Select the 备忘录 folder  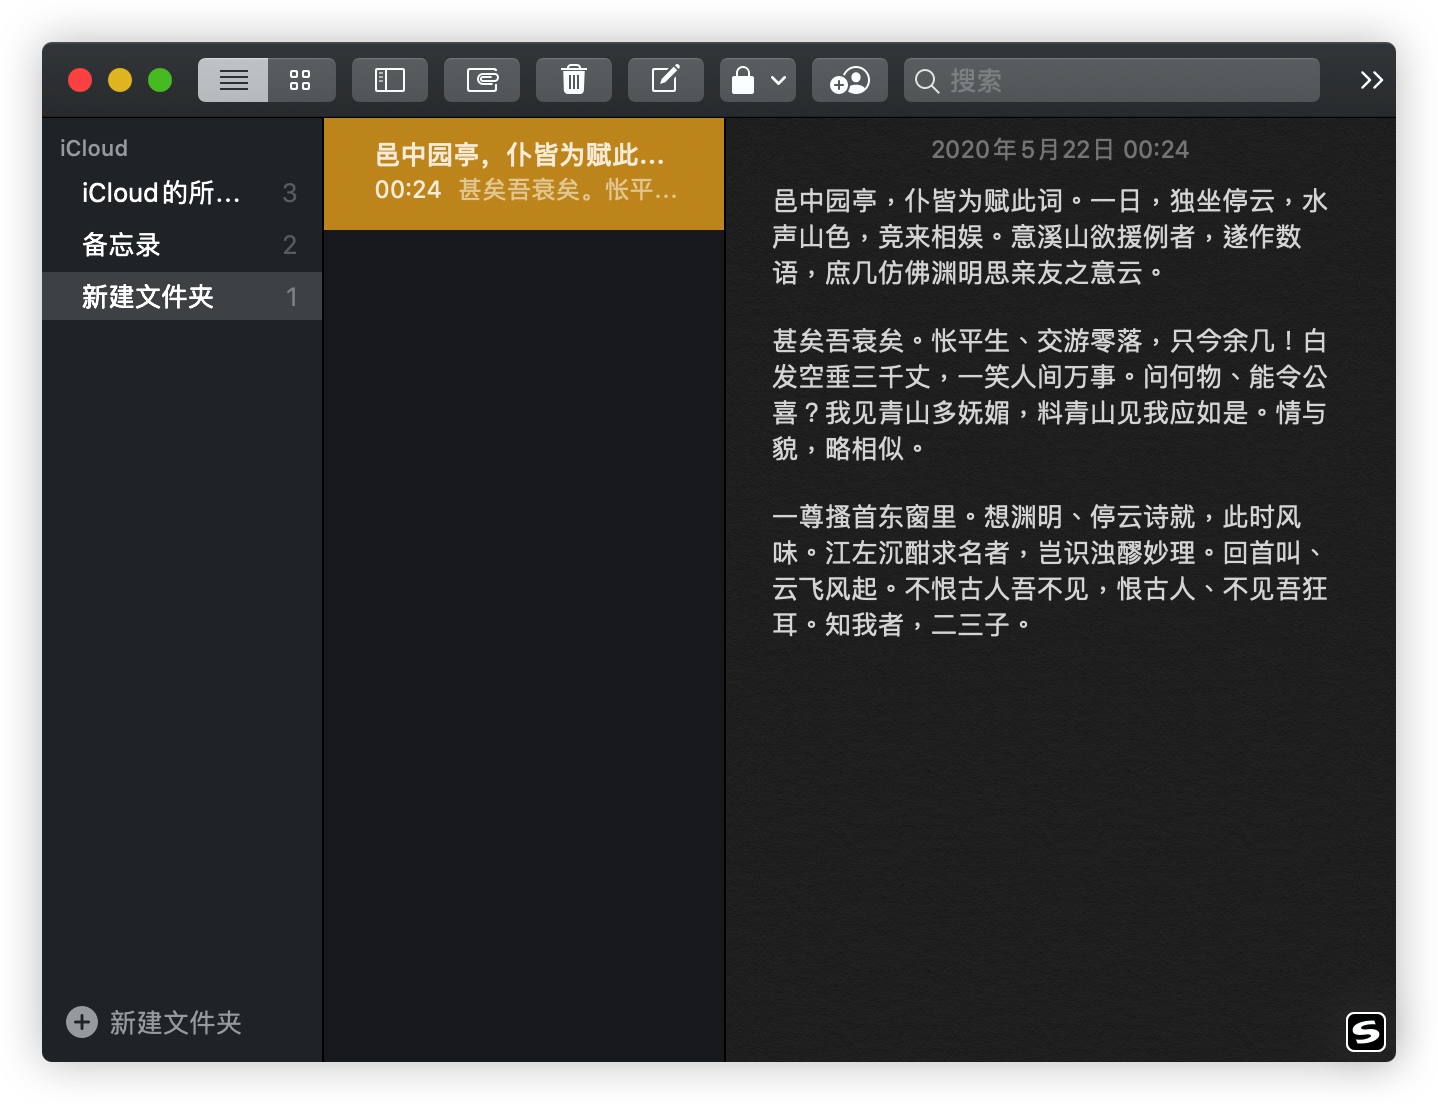[x=121, y=245]
